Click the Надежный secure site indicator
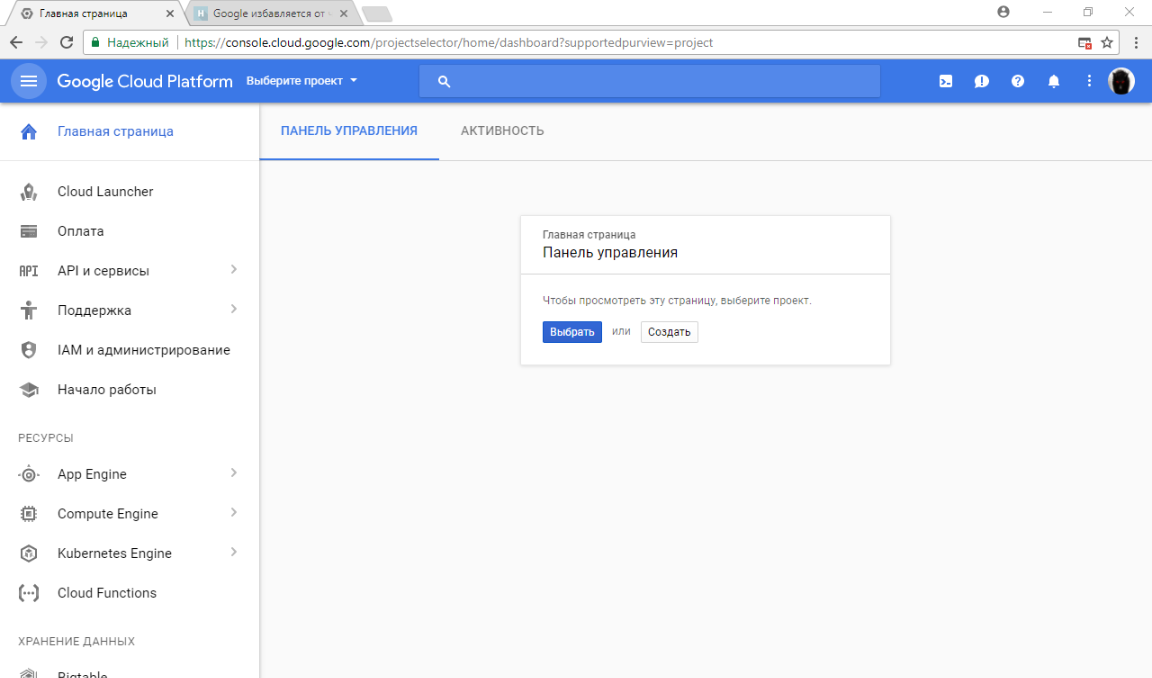1152x678 pixels. (x=130, y=43)
